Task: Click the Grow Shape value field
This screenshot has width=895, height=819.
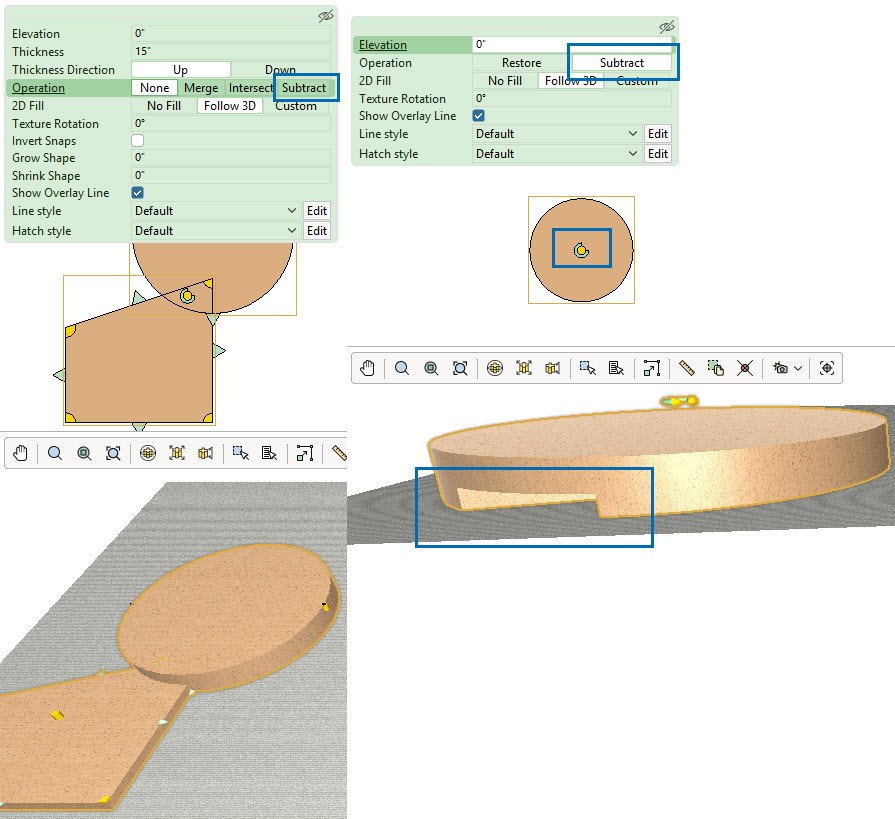Action: point(231,158)
